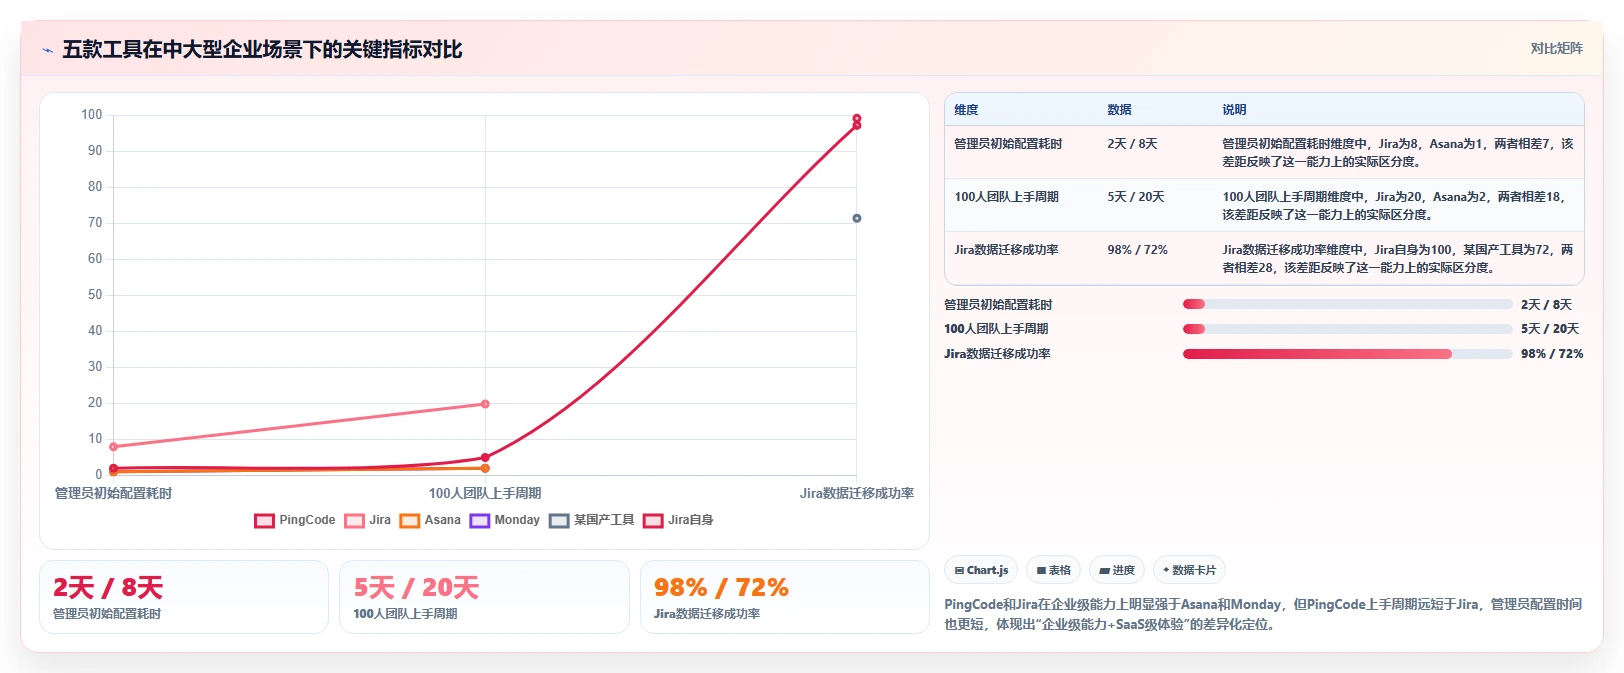Viewport: 1624px width, 673px height.
Task: Click table cell Jira数据迁移成功率
Action: point(1006,250)
